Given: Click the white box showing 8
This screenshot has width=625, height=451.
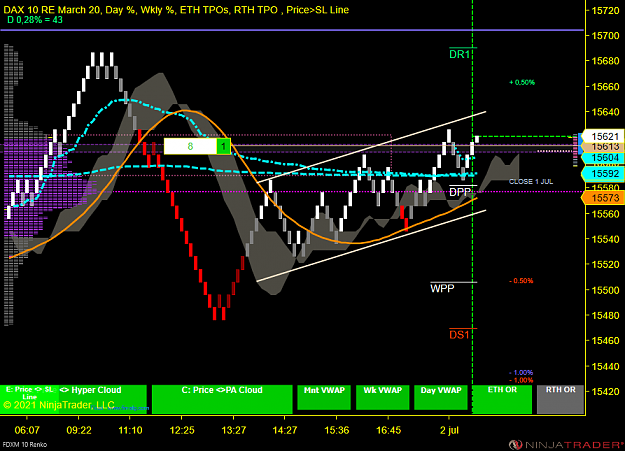Looking at the screenshot, I should tap(190, 146).
